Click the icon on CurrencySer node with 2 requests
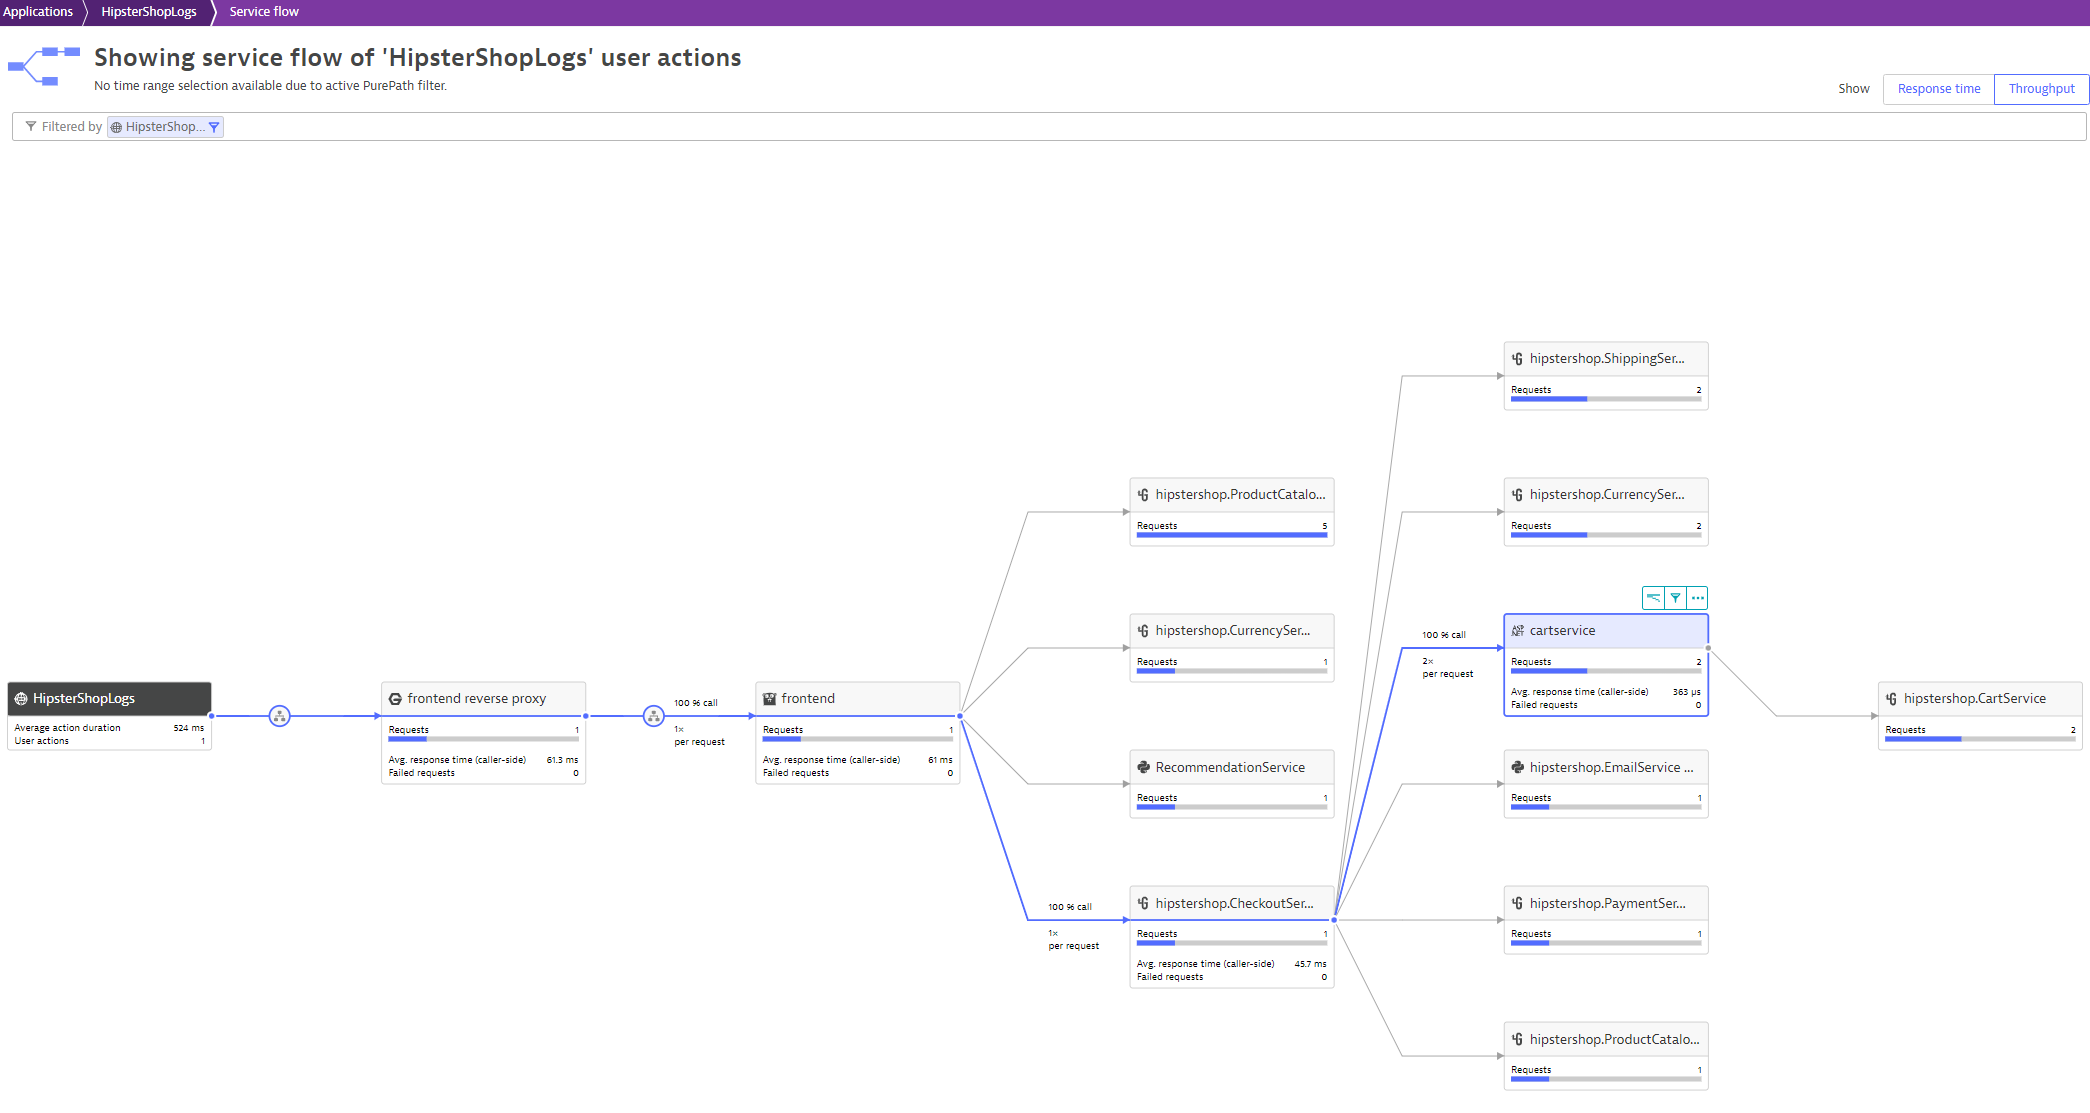2090x1113 pixels. pyautogui.click(x=1518, y=495)
